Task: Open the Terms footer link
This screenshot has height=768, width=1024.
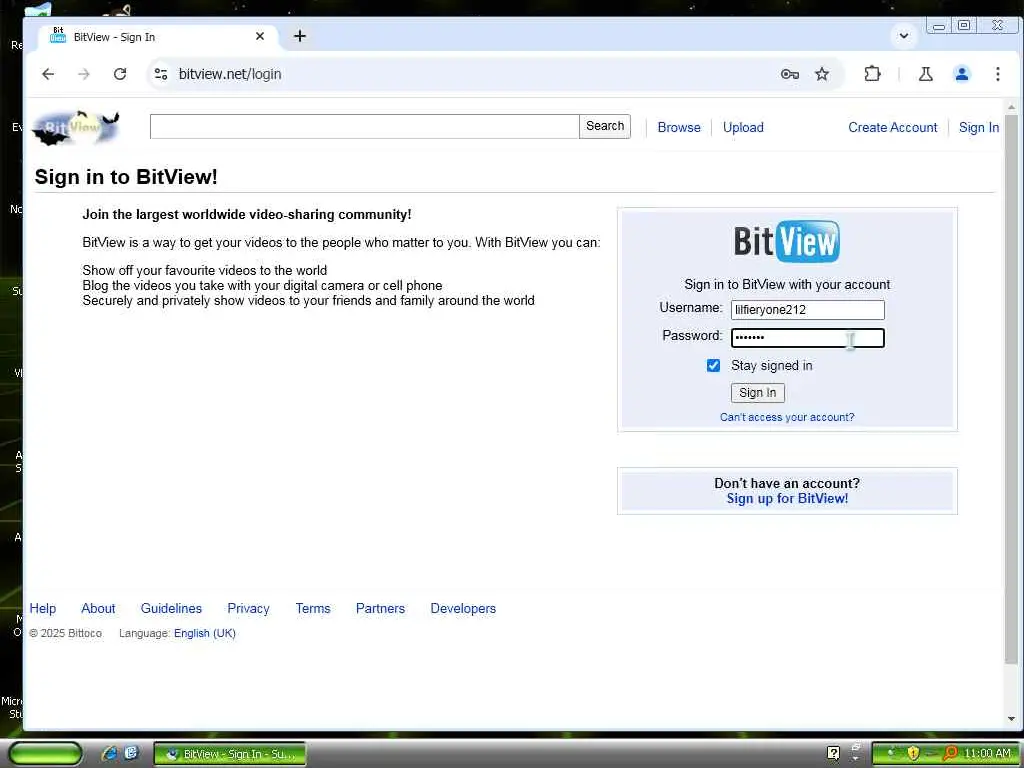Action: coord(313,608)
